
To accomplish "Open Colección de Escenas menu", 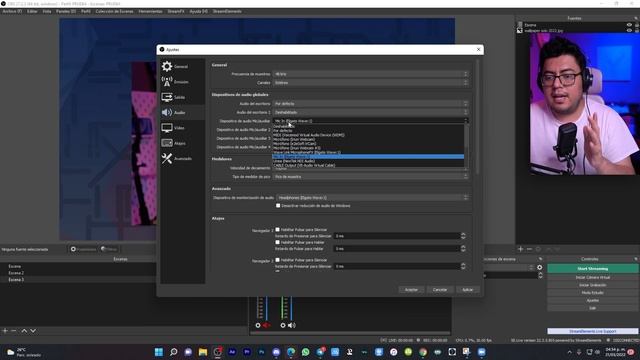I will point(114,11).
